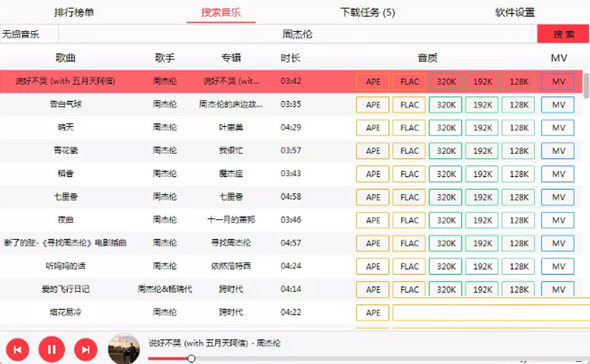This screenshot has height=364, width=590.
Task: Open MV for 青花瓷
Action: click(x=558, y=151)
